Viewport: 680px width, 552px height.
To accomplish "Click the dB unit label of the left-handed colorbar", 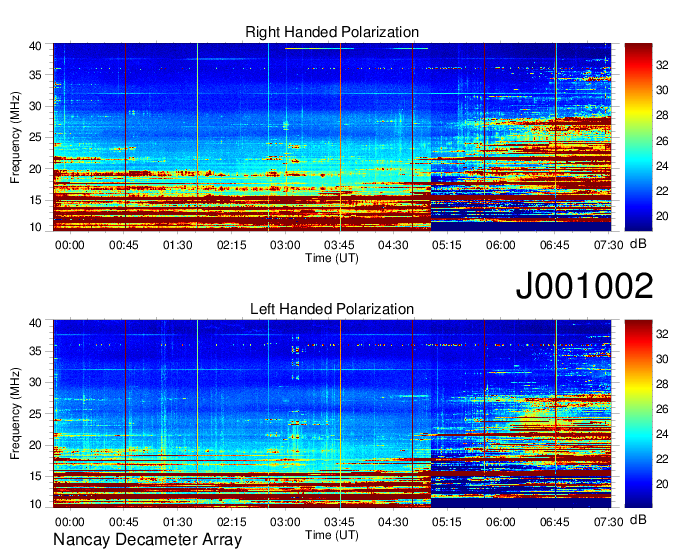I will 638,520.
